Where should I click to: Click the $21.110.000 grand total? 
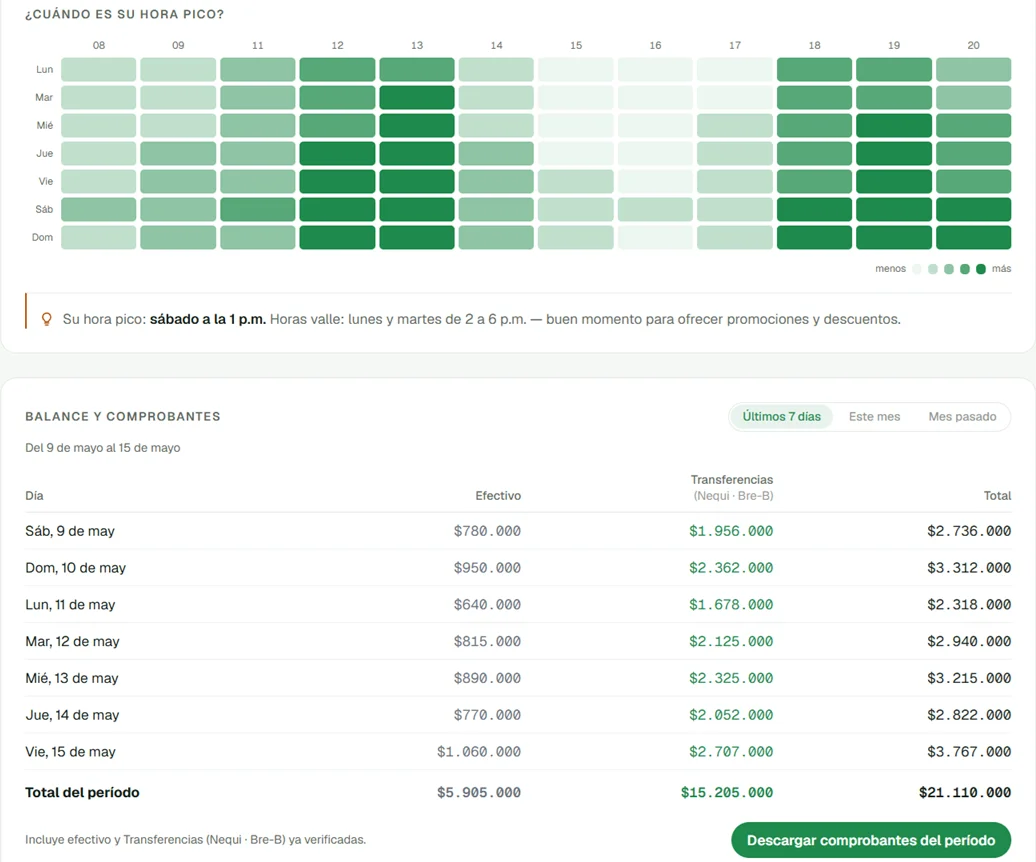(x=965, y=793)
